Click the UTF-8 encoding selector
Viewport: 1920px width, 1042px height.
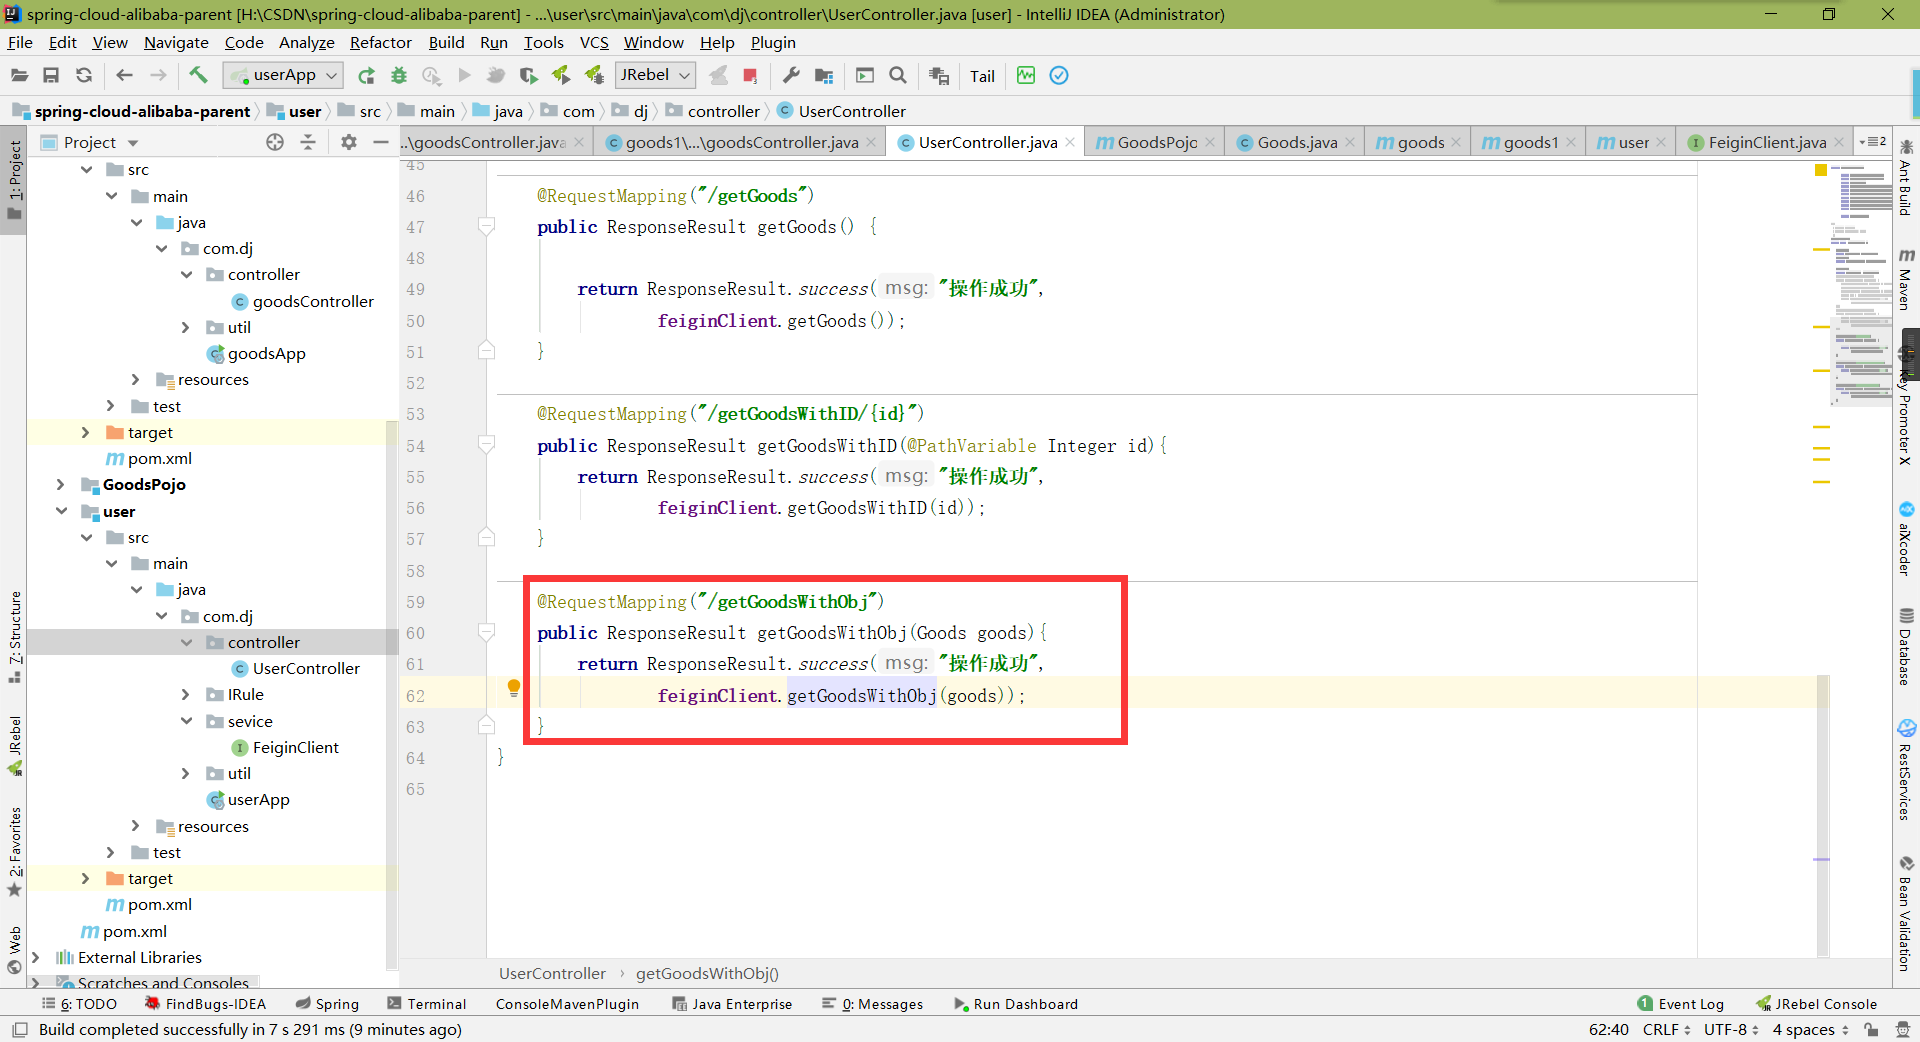(x=1731, y=1029)
